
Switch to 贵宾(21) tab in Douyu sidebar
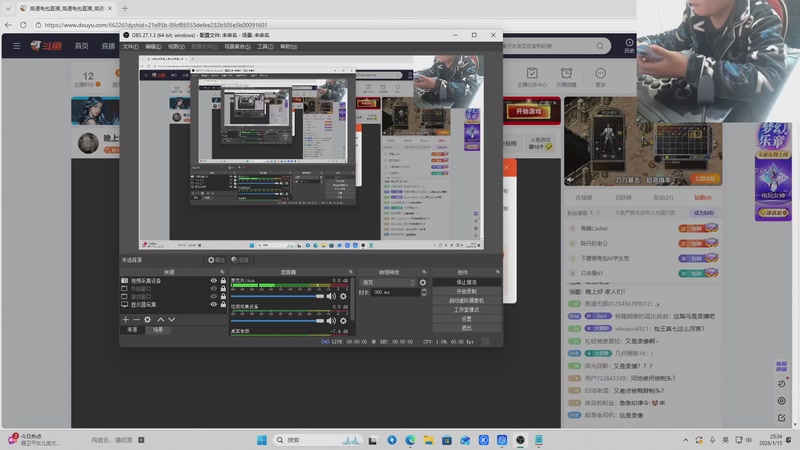click(663, 197)
